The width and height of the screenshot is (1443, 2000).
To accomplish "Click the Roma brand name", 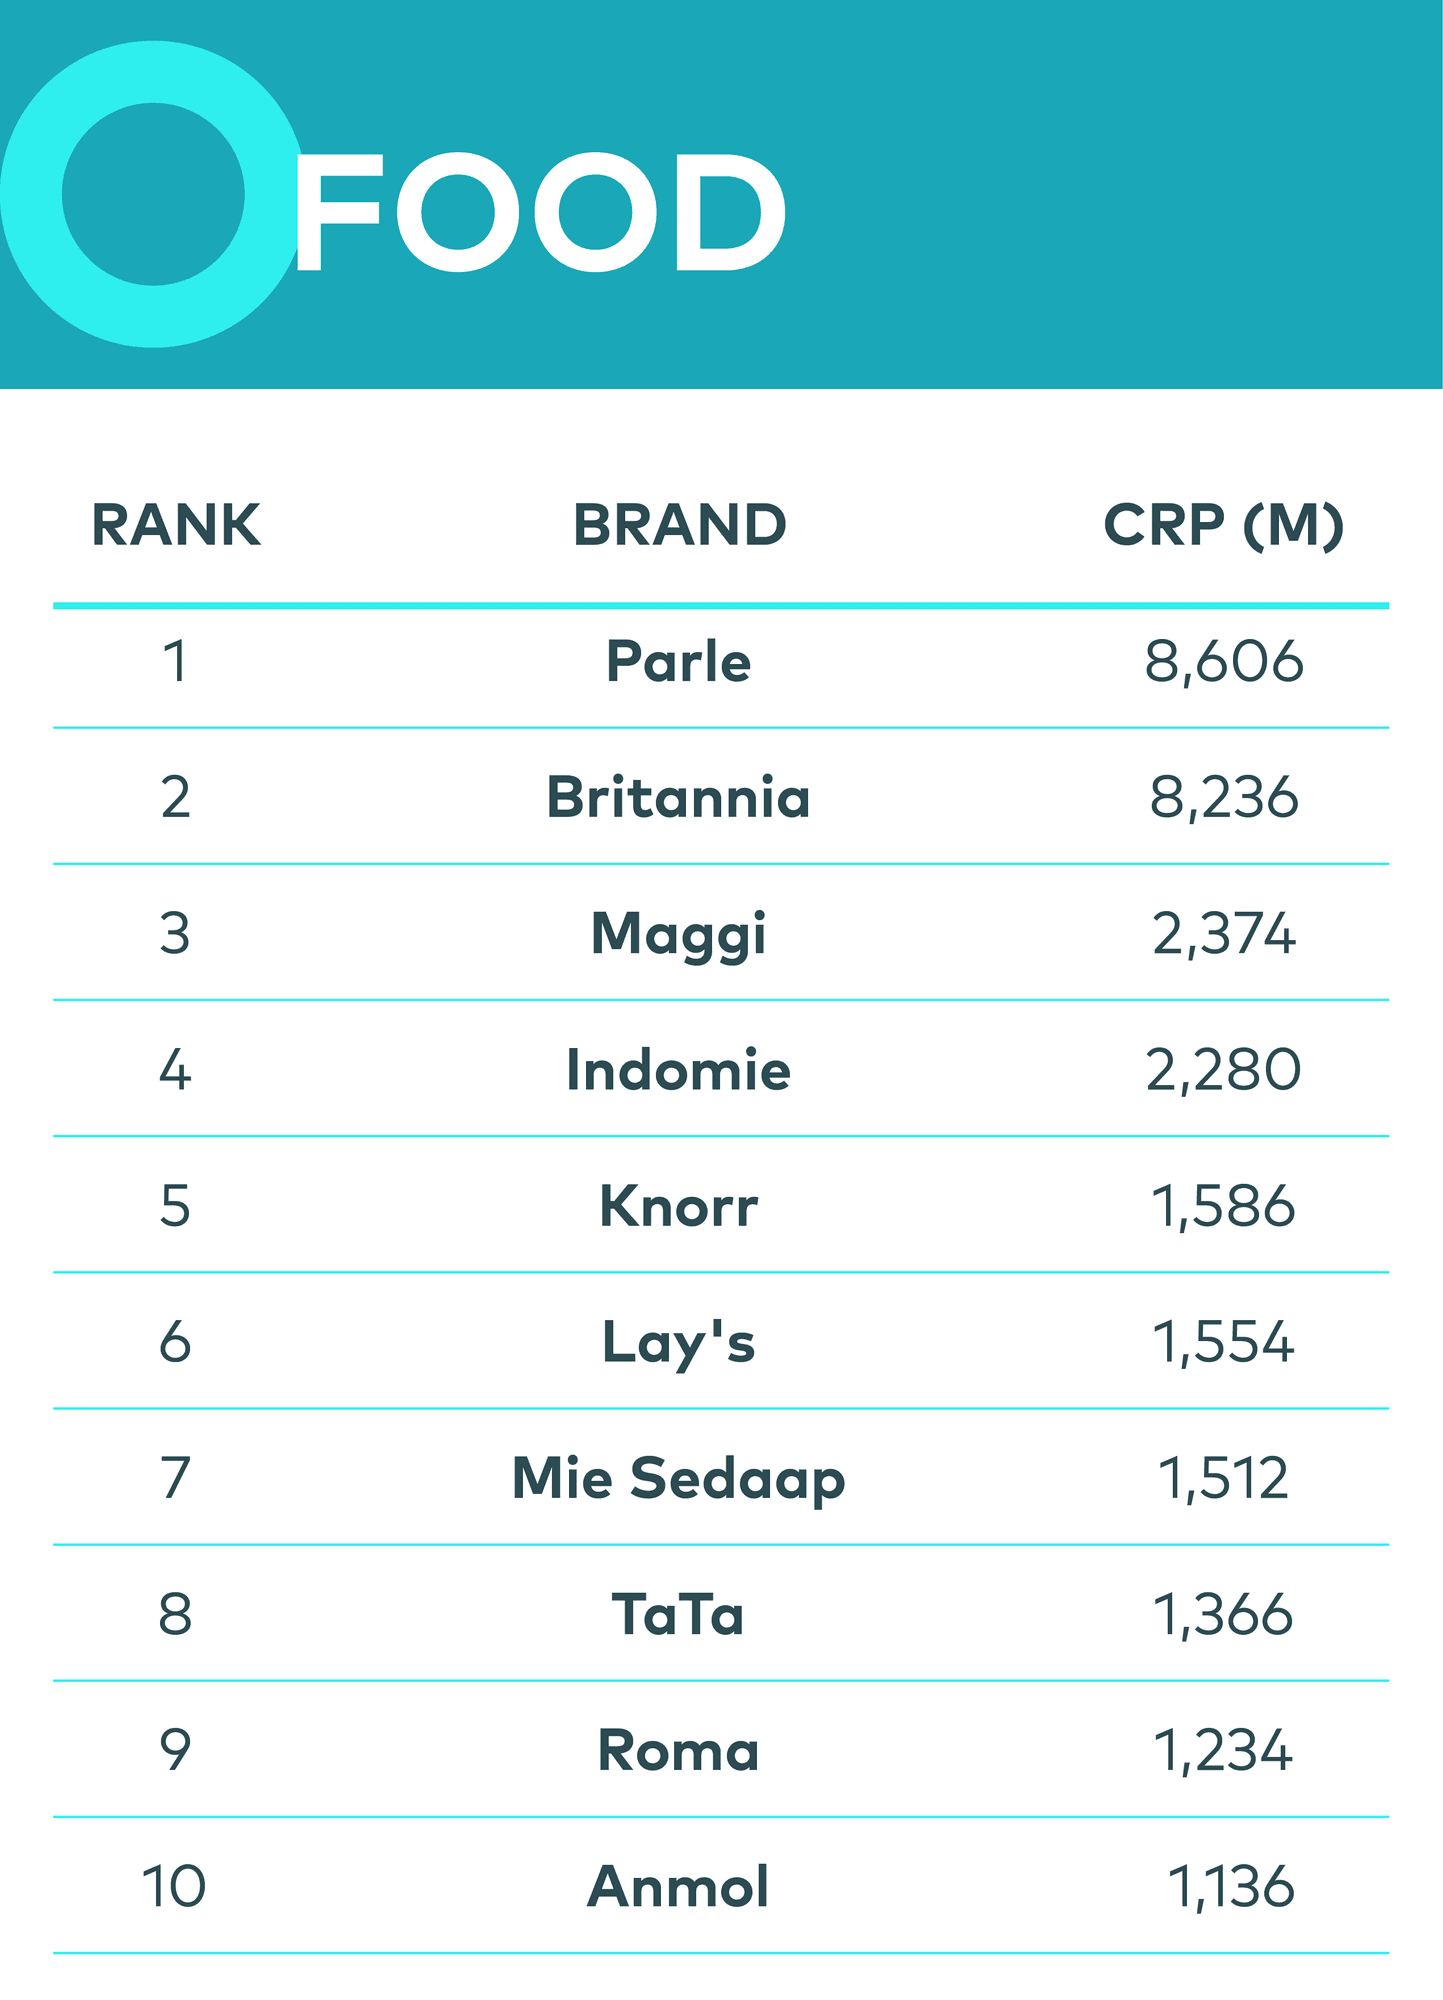I will pos(679,1751).
